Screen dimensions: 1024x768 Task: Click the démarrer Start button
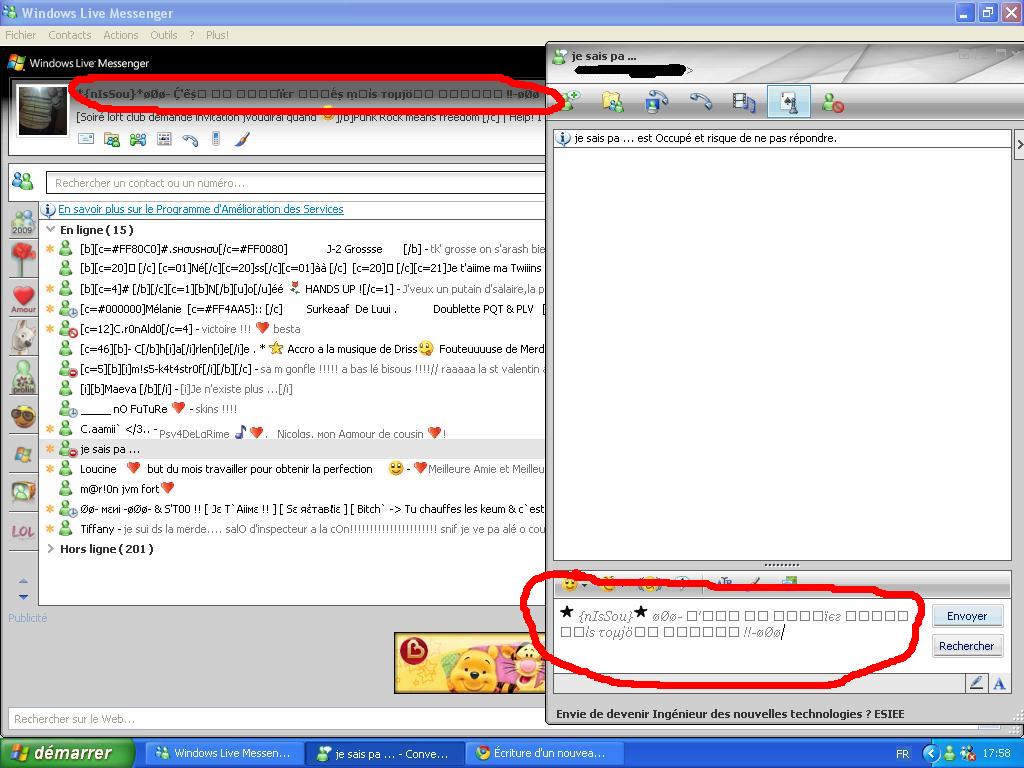(x=60, y=753)
